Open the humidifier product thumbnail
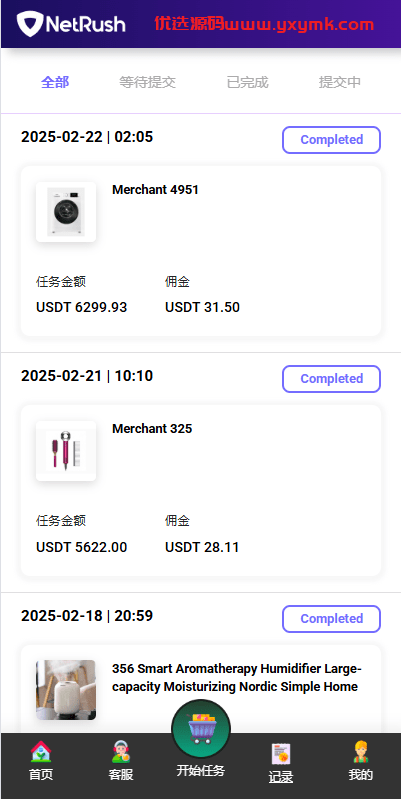Image resolution: width=401 pixels, height=799 pixels. tap(66, 690)
